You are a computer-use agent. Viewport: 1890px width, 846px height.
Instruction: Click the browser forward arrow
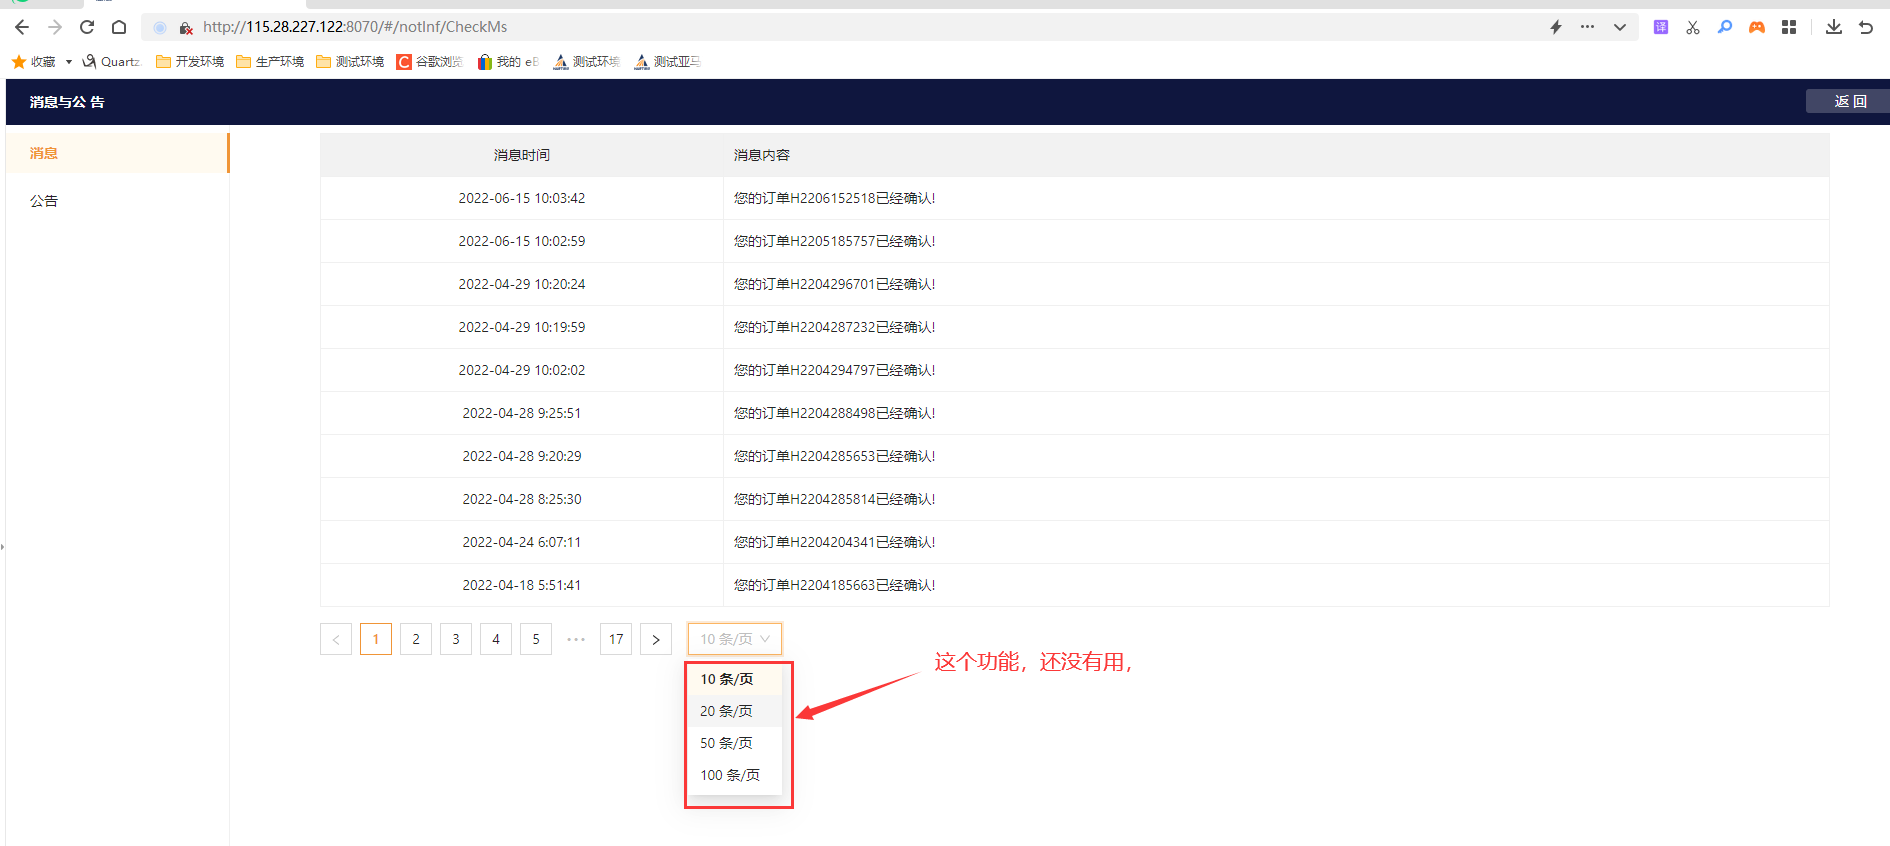pos(55,27)
